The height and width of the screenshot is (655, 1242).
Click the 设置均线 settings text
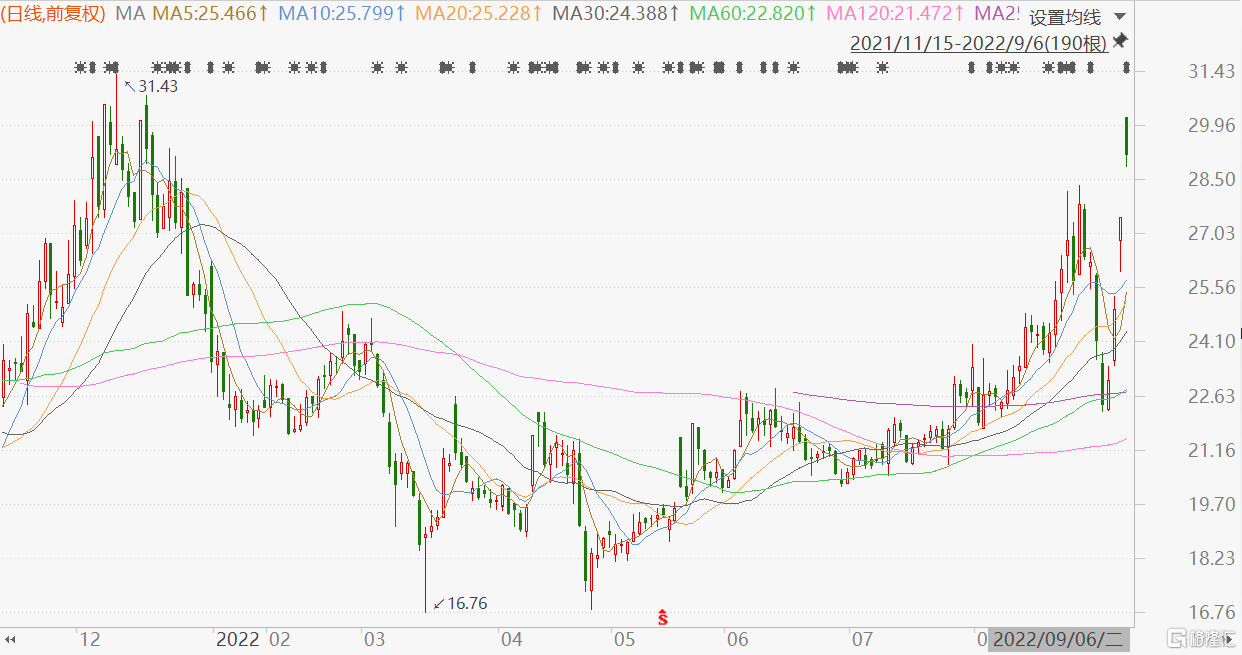(1065, 18)
